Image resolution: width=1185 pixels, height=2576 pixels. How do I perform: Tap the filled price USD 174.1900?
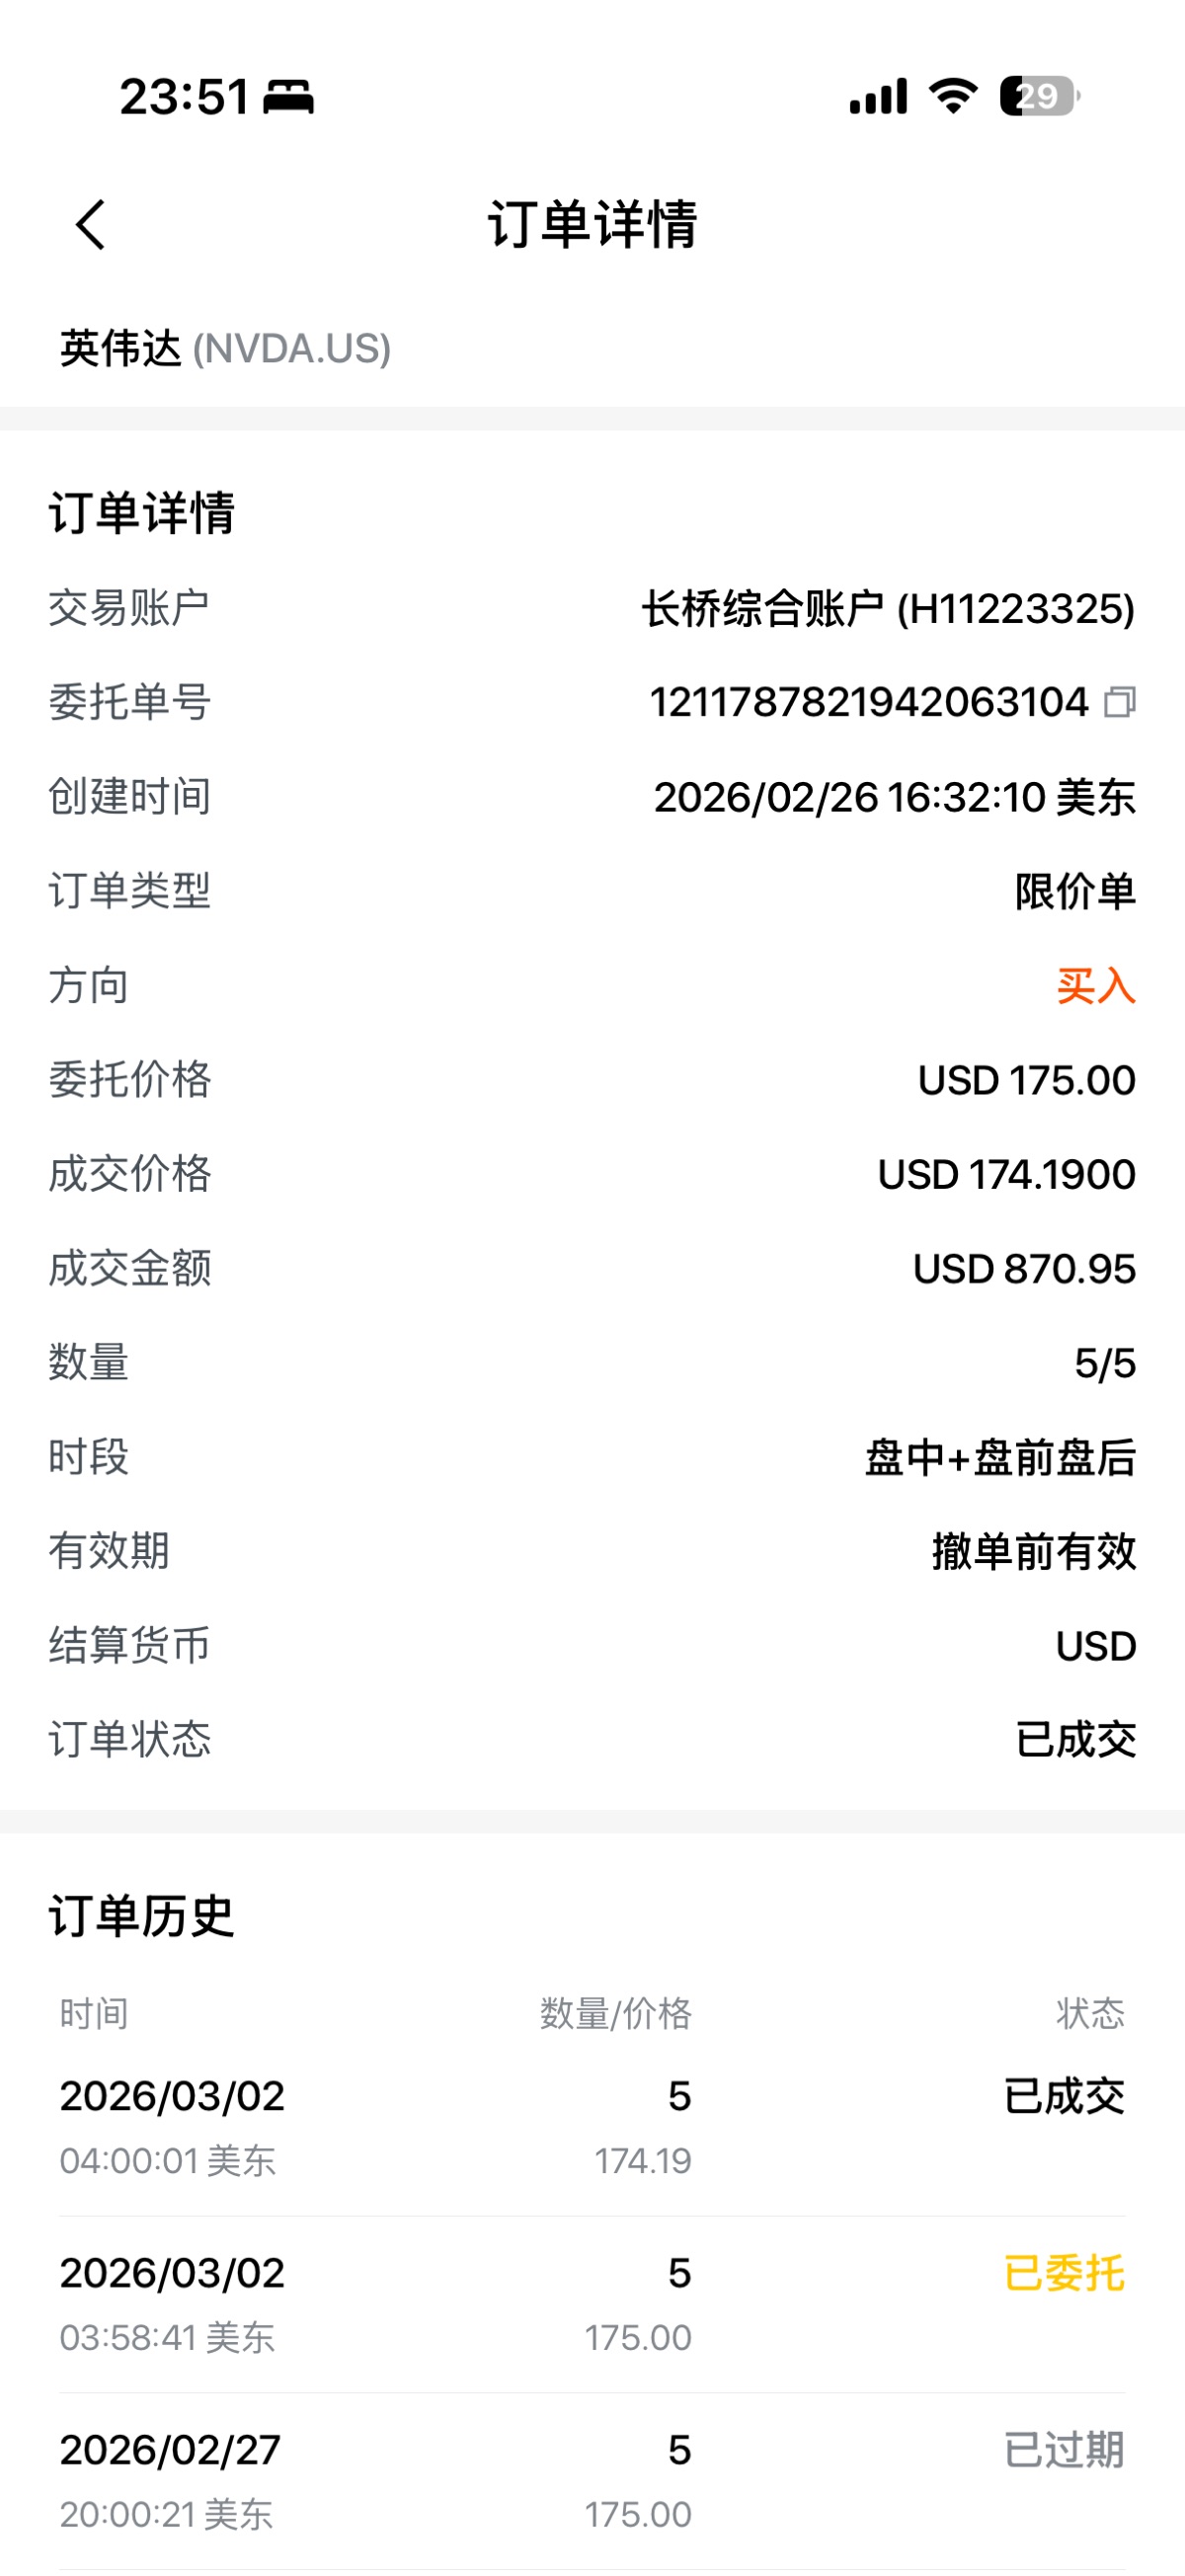coord(1006,1174)
